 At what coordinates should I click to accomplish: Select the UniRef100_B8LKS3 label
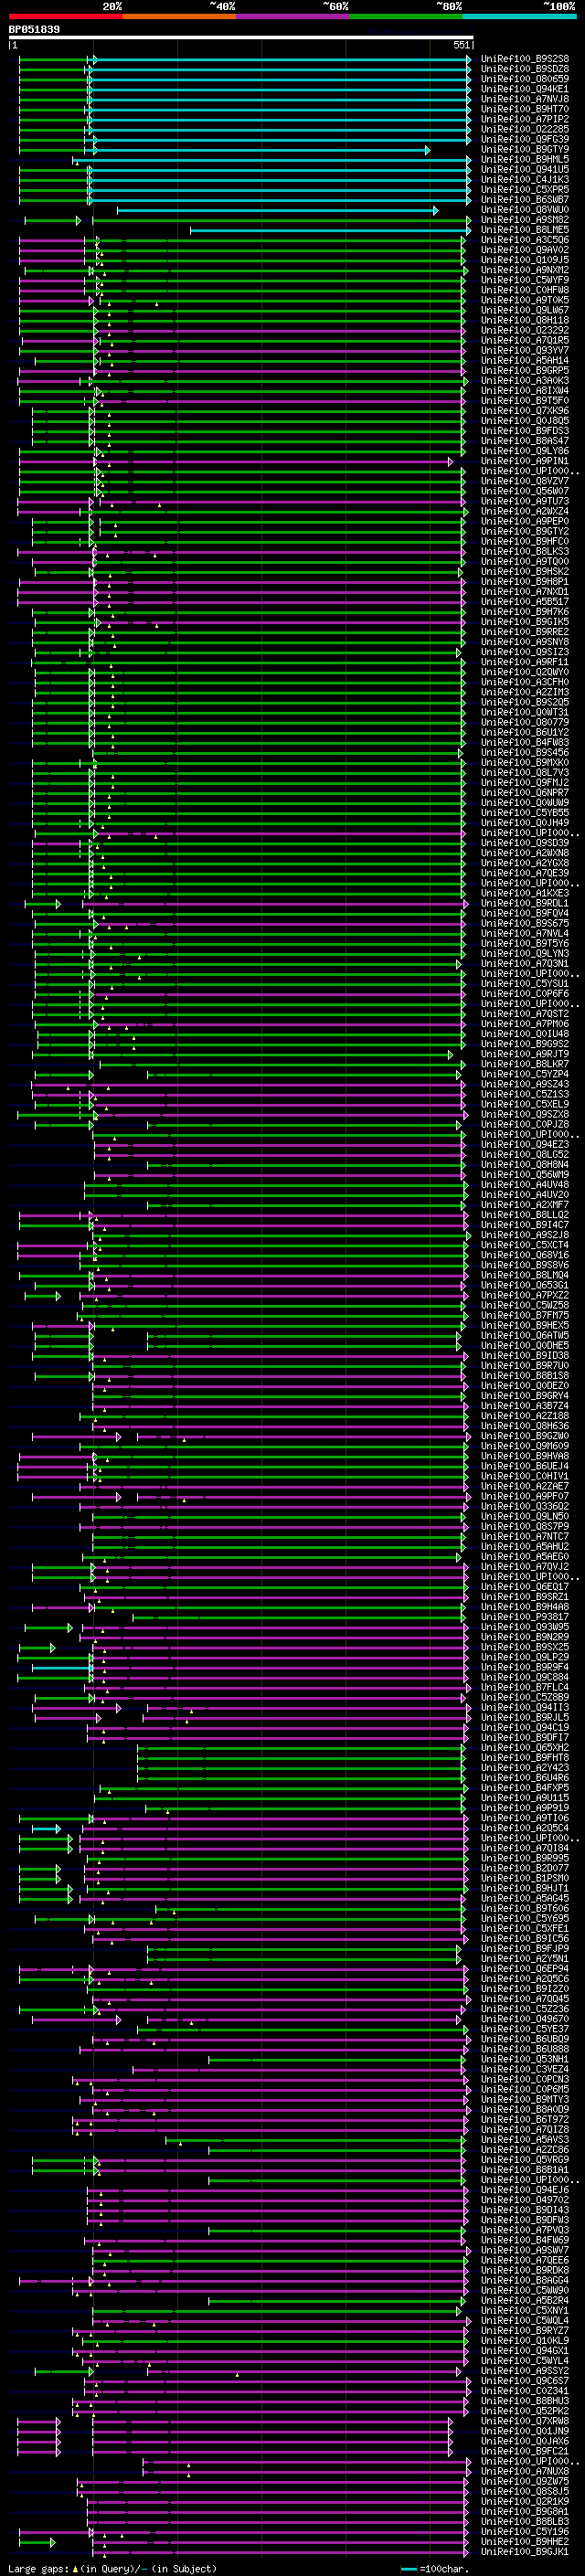click(525, 552)
